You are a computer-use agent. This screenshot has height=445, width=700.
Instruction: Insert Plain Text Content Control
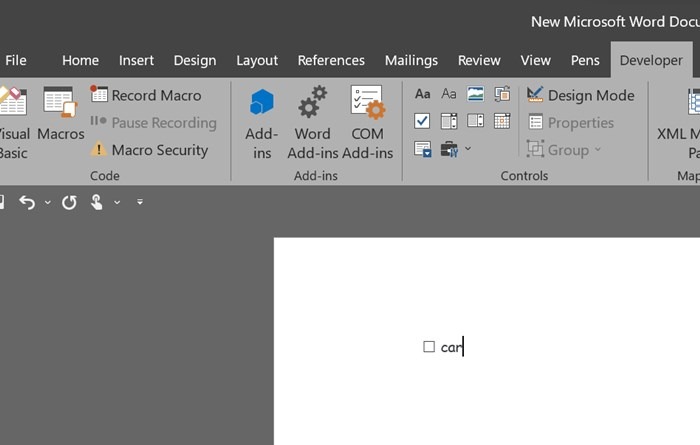(449, 94)
